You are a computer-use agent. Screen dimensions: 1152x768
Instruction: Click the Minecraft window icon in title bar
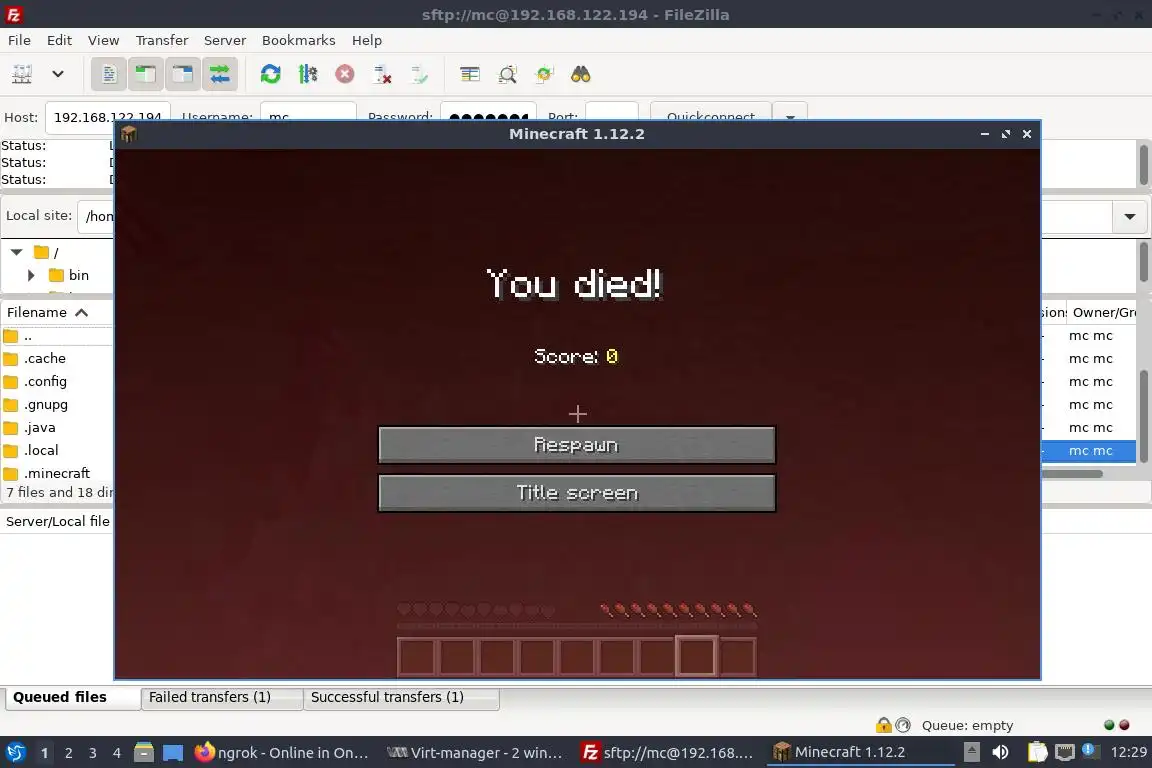coord(129,134)
